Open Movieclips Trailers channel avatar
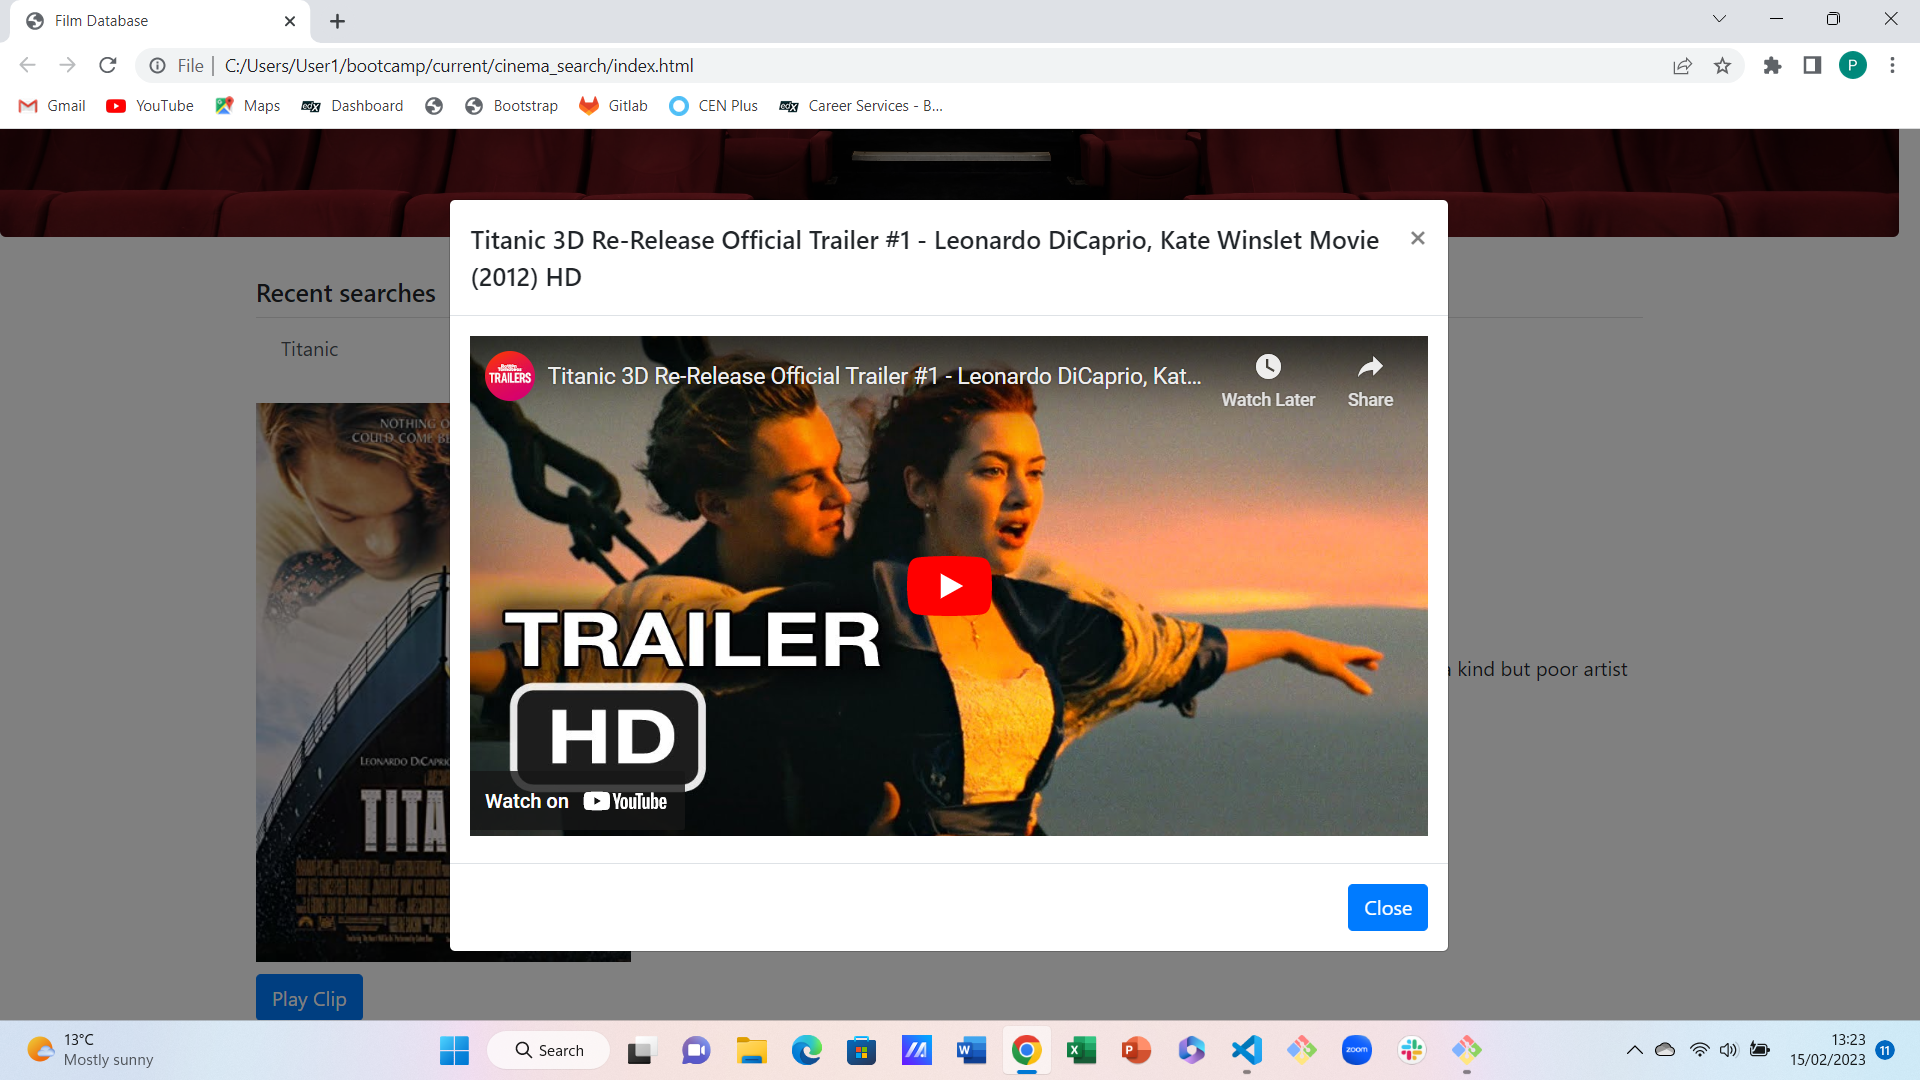 (x=510, y=376)
